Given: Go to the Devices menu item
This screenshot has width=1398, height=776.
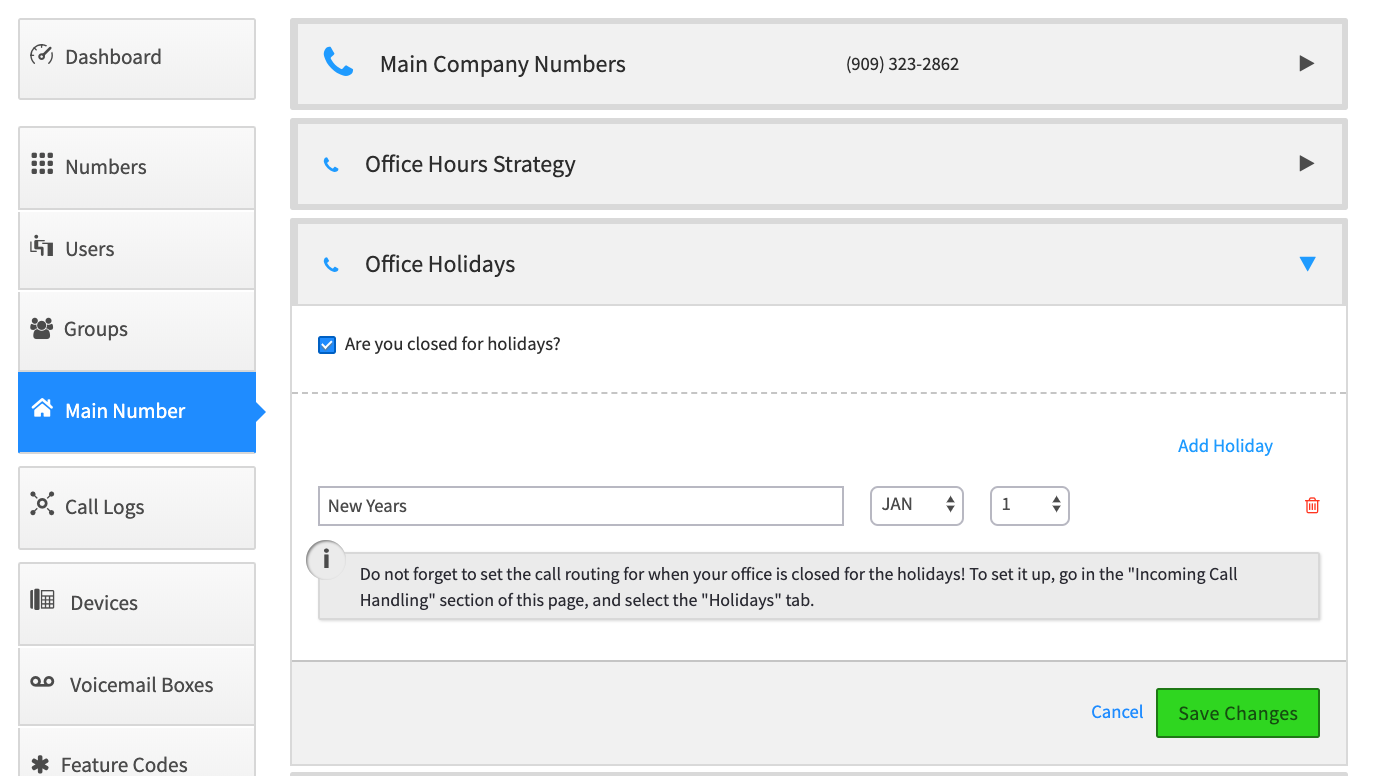Looking at the screenshot, I should 137,604.
